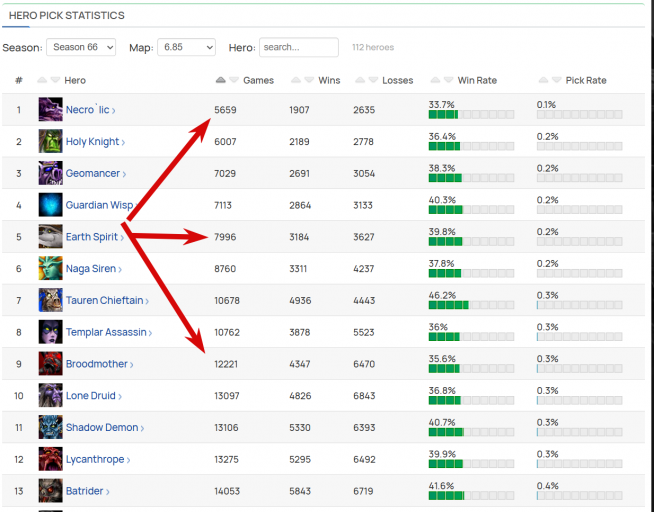The width and height of the screenshot is (654, 512).
Task: Click Tauren Chieftain wins value 4936
Action: tap(300, 301)
